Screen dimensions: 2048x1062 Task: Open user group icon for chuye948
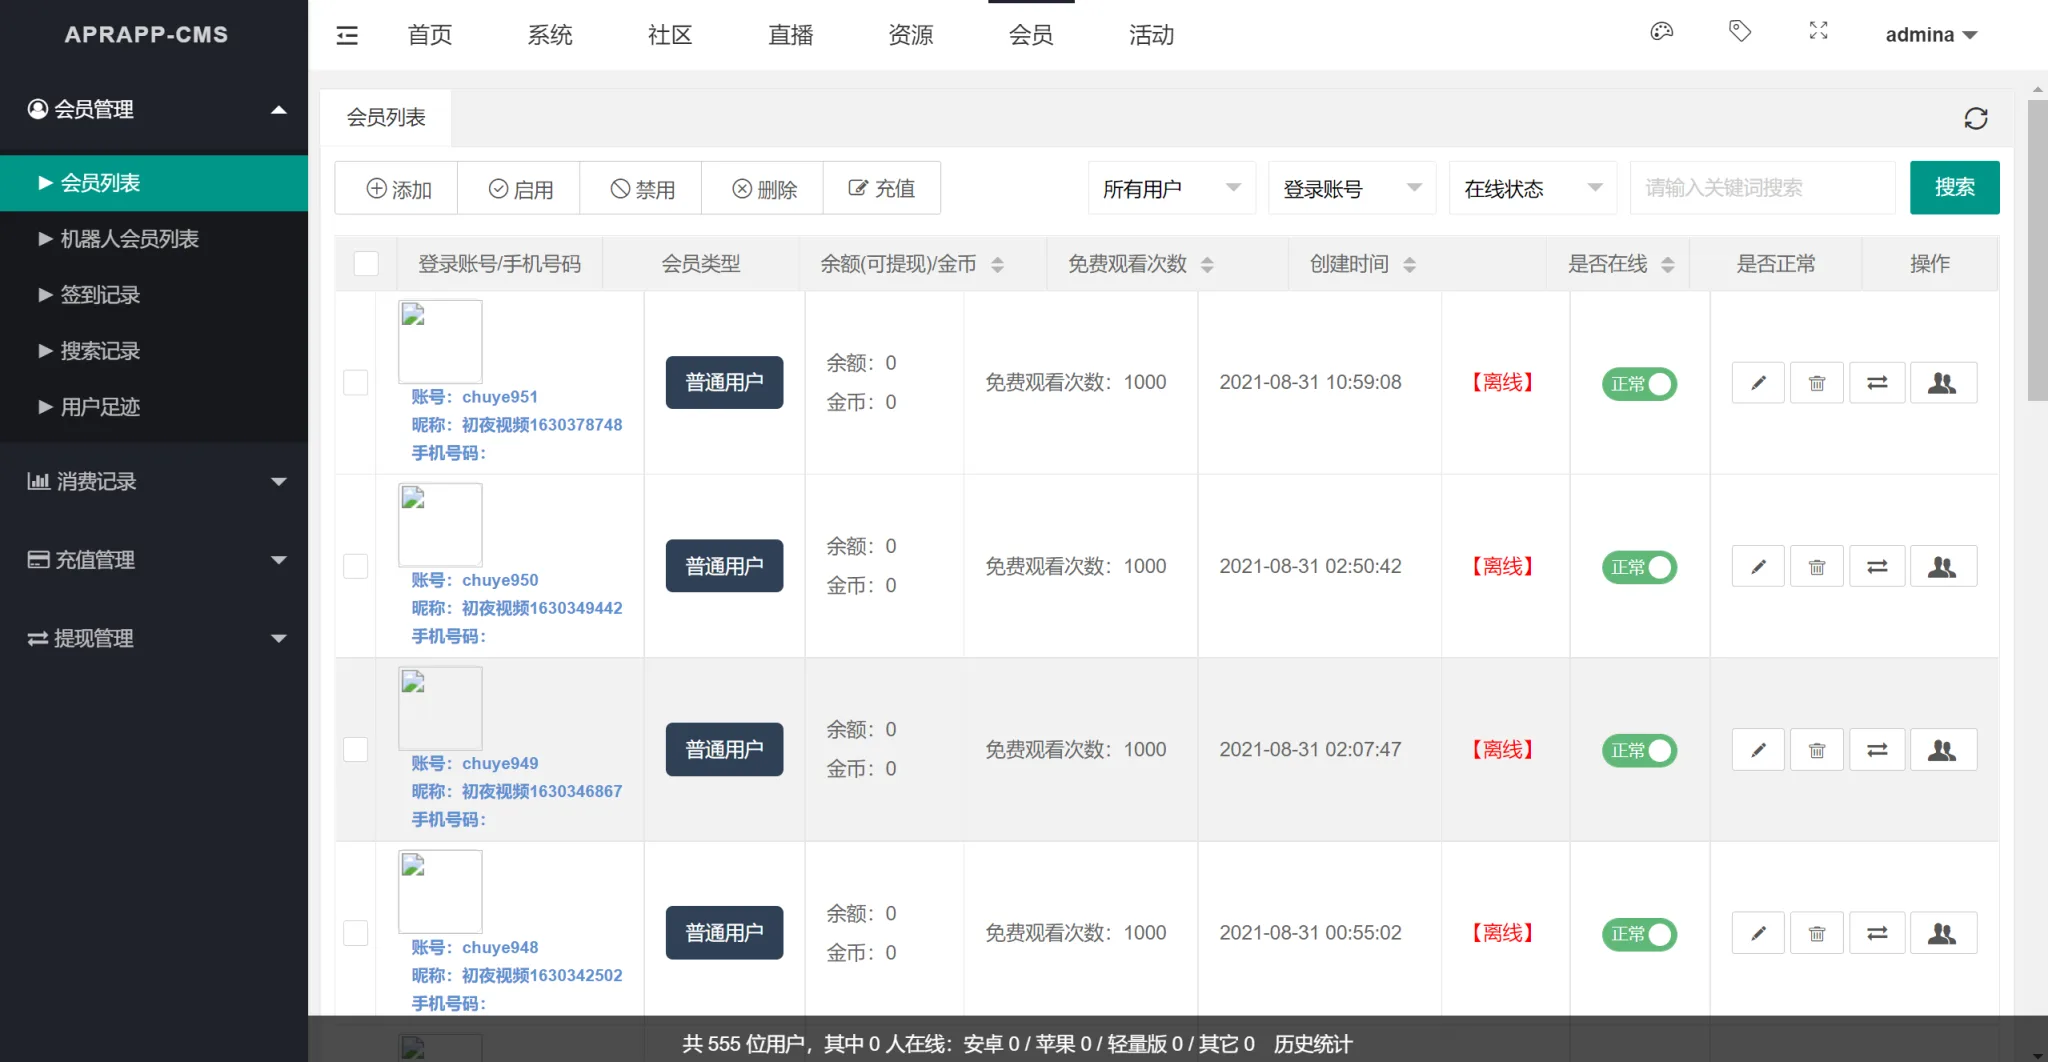pyautogui.click(x=1942, y=933)
